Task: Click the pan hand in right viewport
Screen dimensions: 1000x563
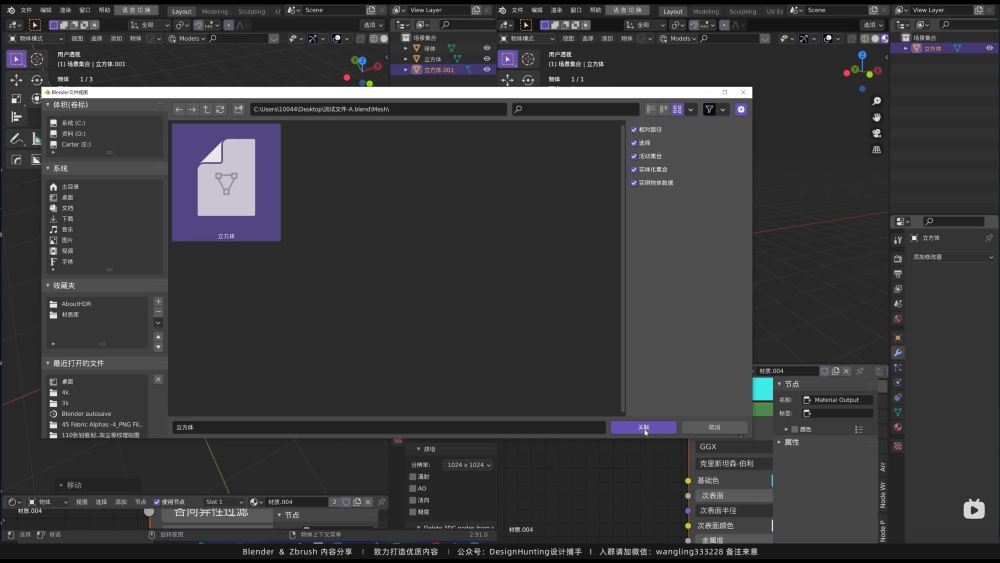Action: 877,117
